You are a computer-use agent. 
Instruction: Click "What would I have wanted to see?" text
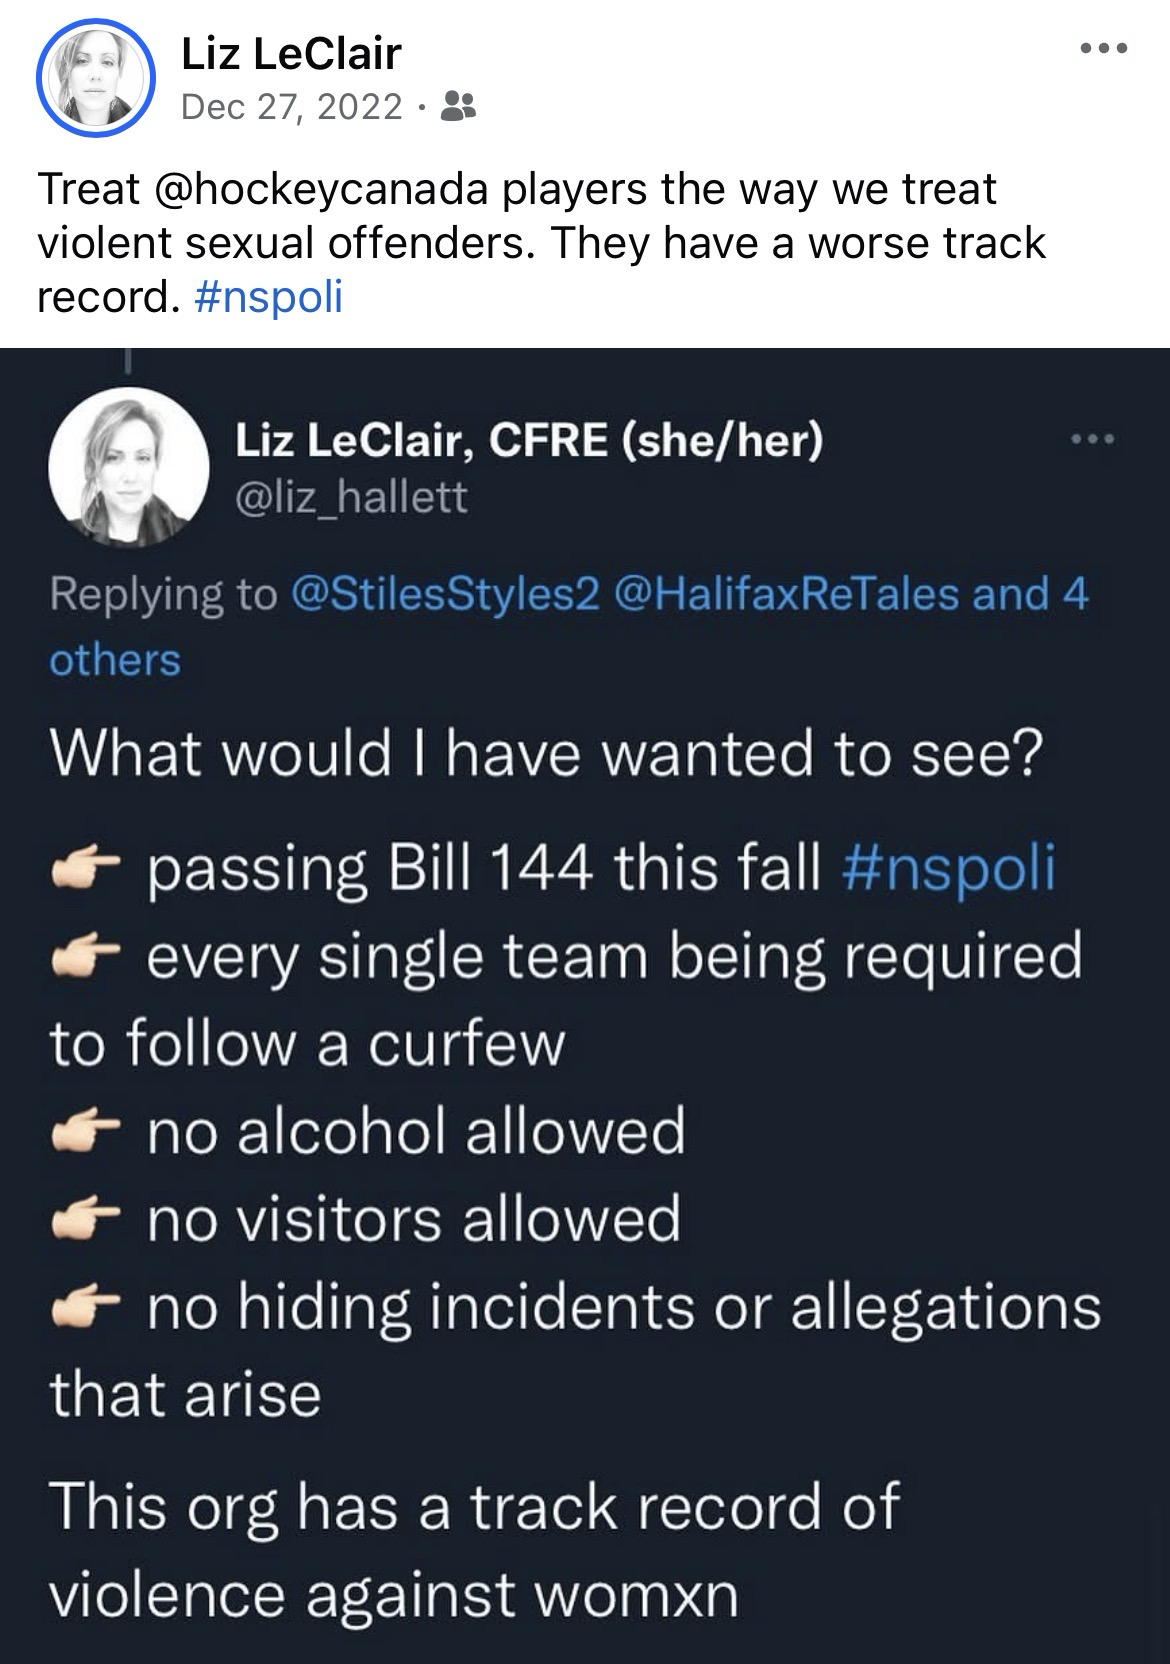546,755
